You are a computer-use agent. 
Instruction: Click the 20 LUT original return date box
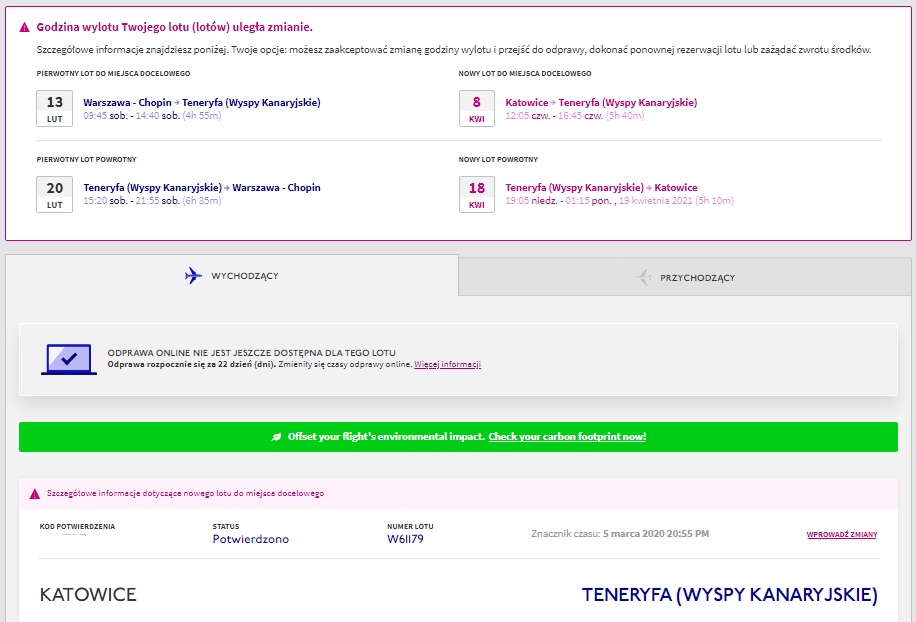(x=54, y=194)
